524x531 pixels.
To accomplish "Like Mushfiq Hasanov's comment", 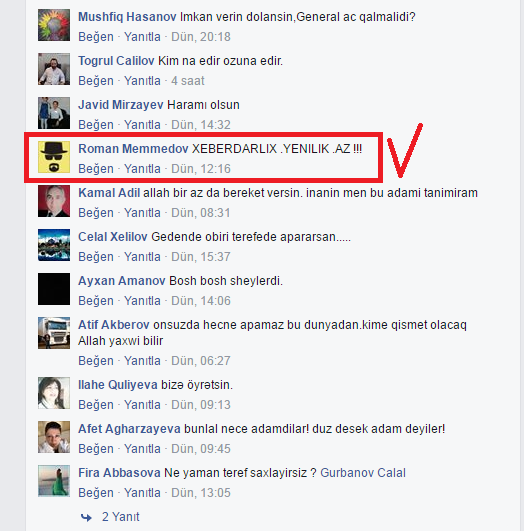I will [x=96, y=37].
